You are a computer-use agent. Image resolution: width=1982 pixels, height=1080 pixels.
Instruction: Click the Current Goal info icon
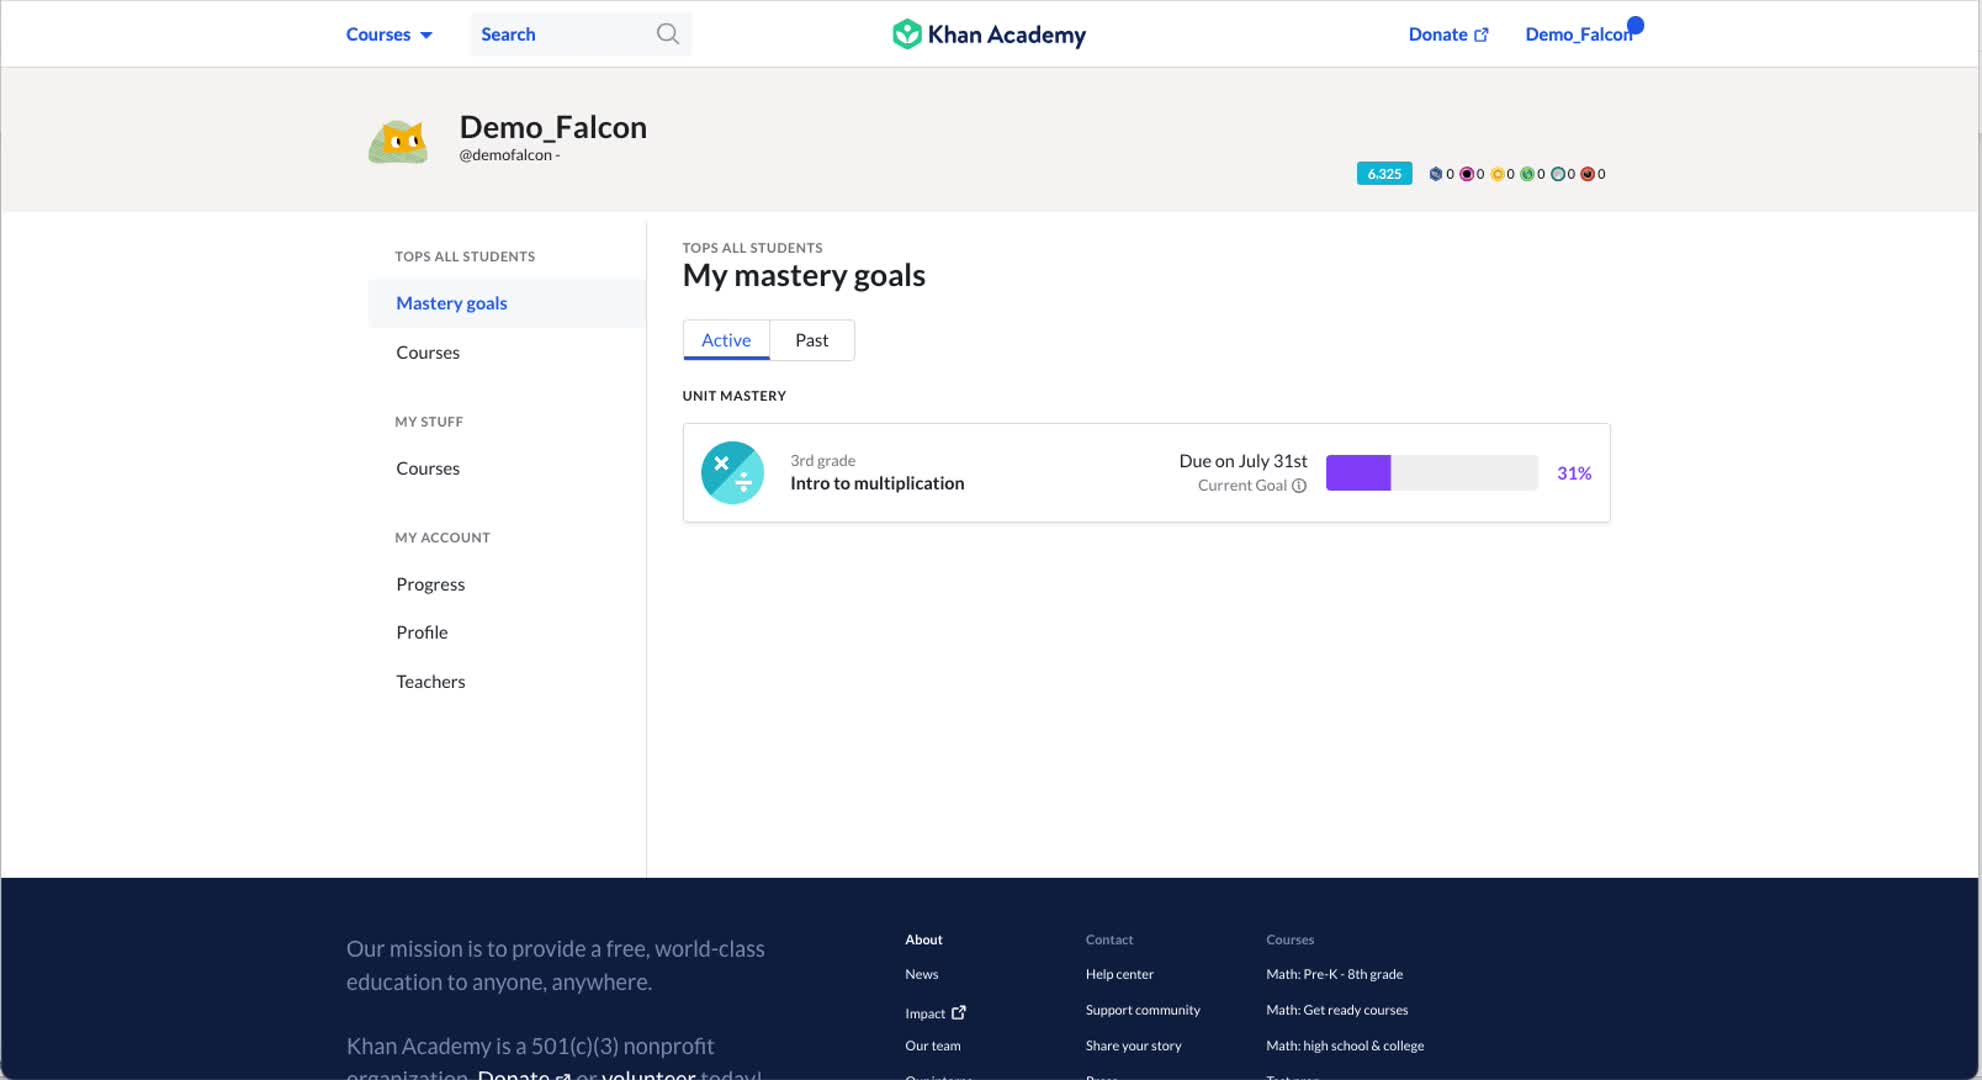point(1299,486)
